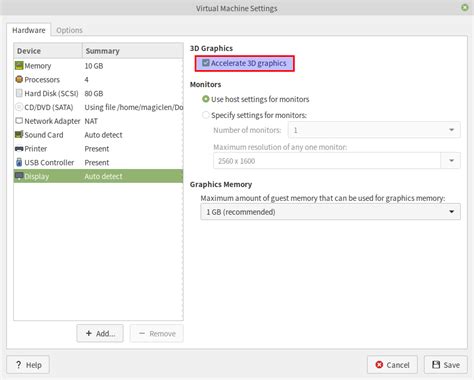Open the Maximum resolution dropdown arrow
The width and height of the screenshot is (474, 380).
tap(451, 161)
